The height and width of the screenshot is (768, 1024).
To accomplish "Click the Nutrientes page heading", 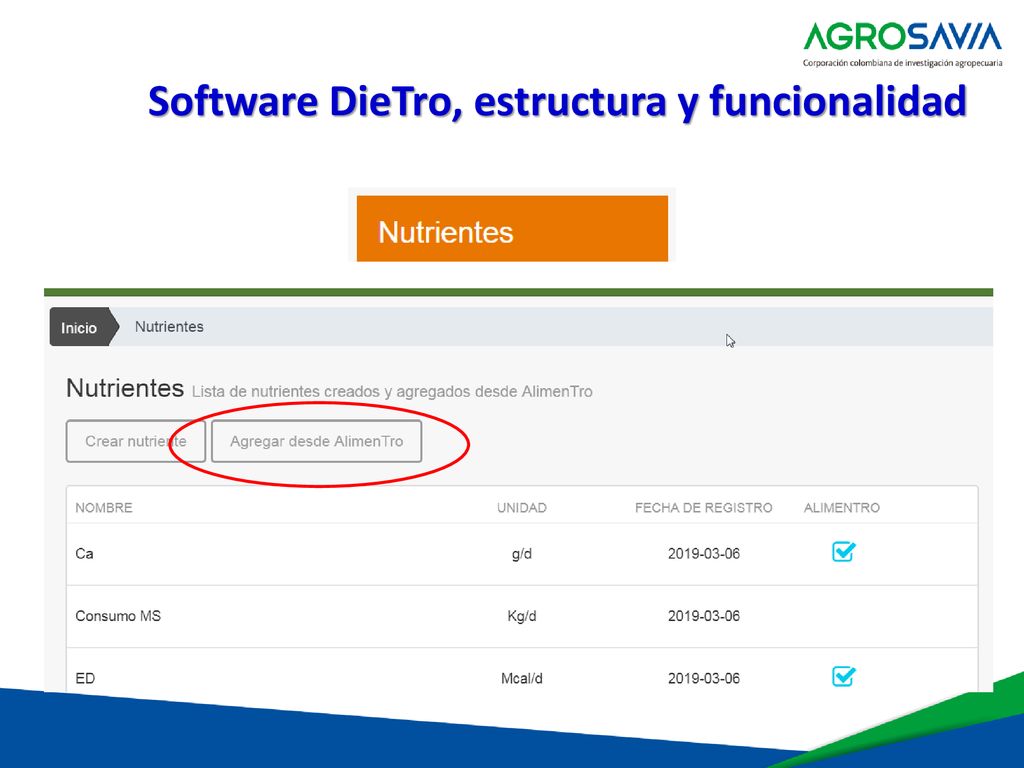I will click(x=125, y=389).
